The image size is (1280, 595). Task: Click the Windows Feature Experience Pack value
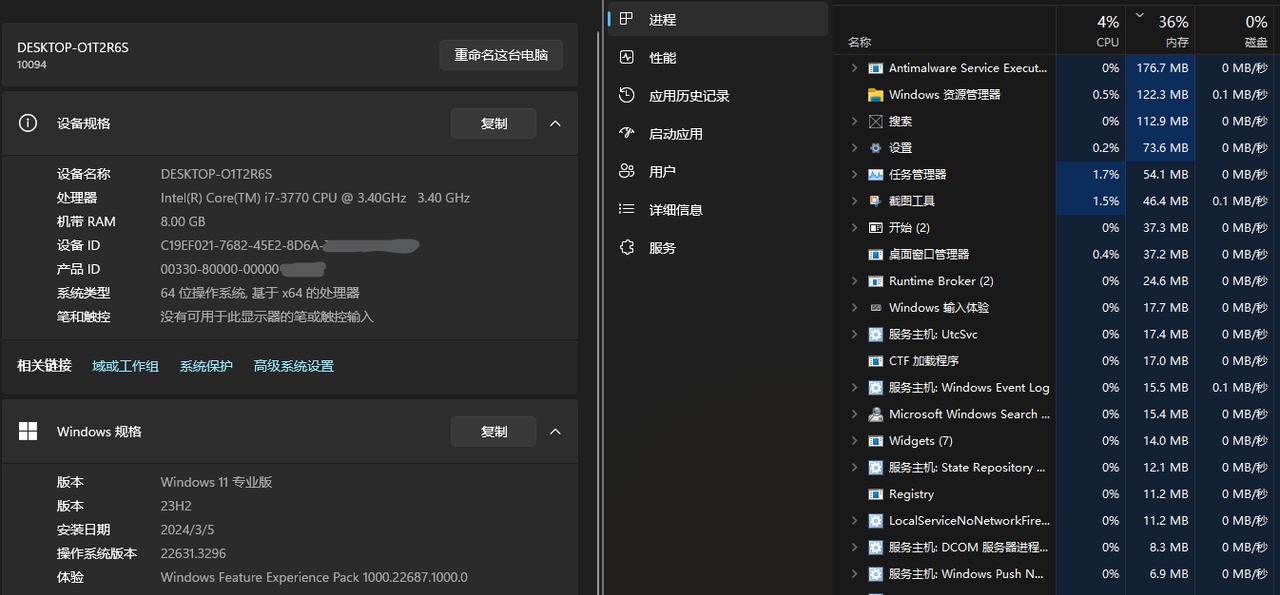pos(314,577)
